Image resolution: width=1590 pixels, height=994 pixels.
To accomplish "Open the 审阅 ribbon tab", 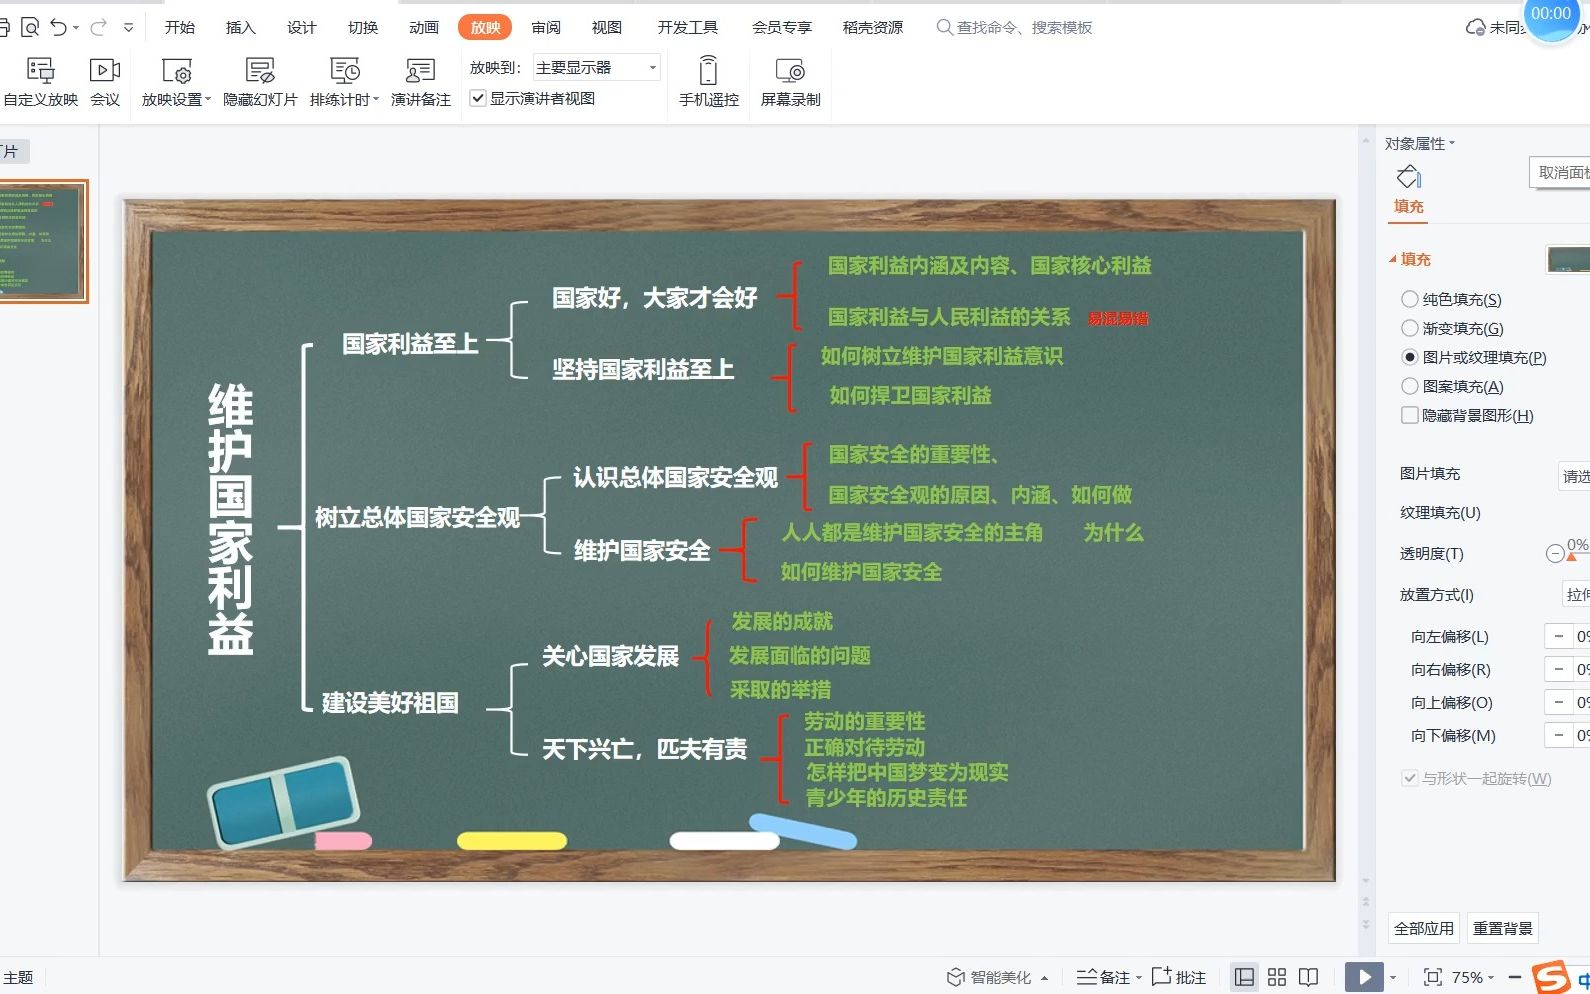I will click(x=546, y=28).
